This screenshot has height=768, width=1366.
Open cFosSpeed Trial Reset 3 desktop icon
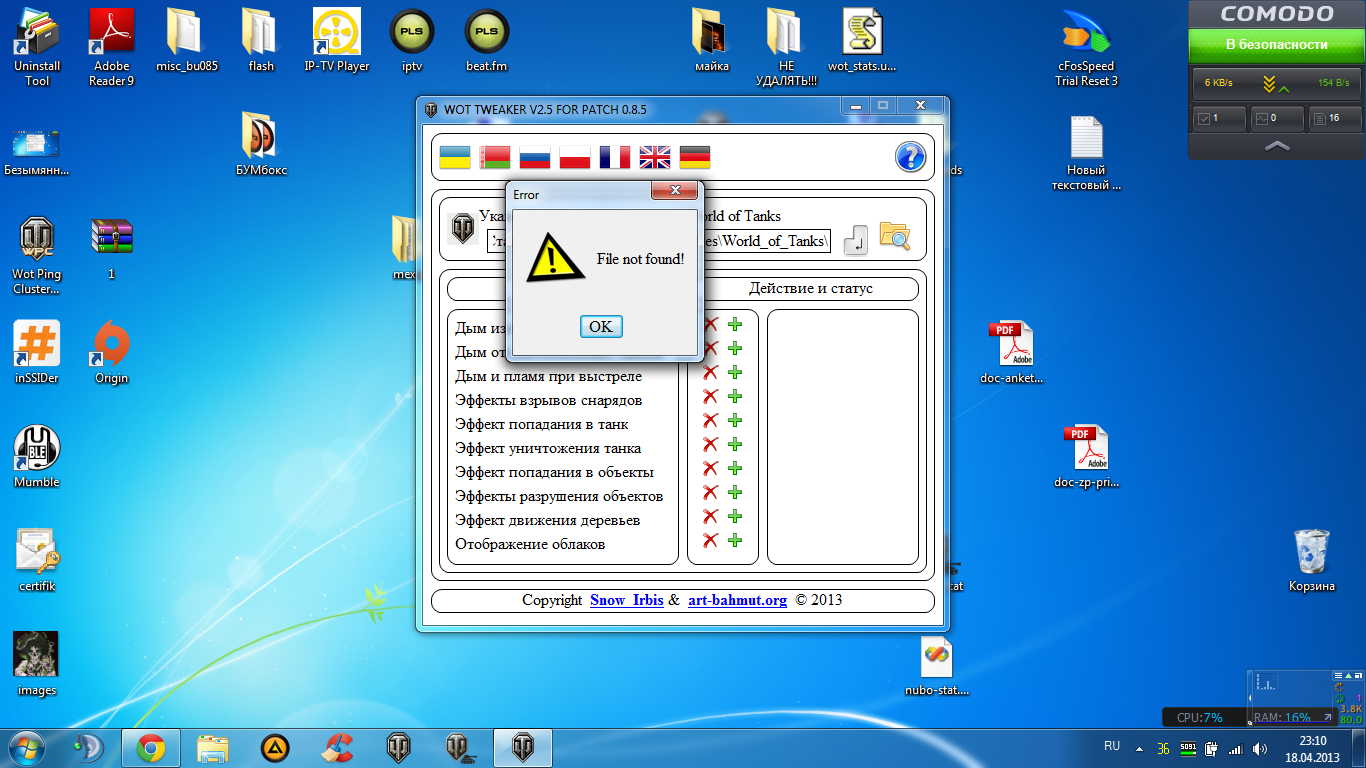click(x=1087, y=47)
